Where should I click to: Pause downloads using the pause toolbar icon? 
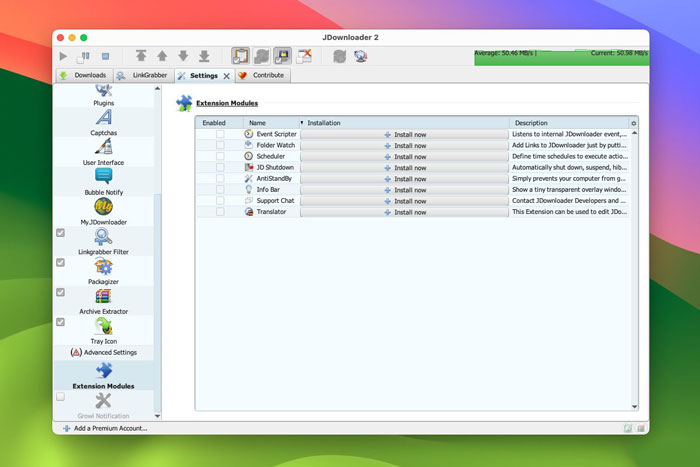point(83,56)
